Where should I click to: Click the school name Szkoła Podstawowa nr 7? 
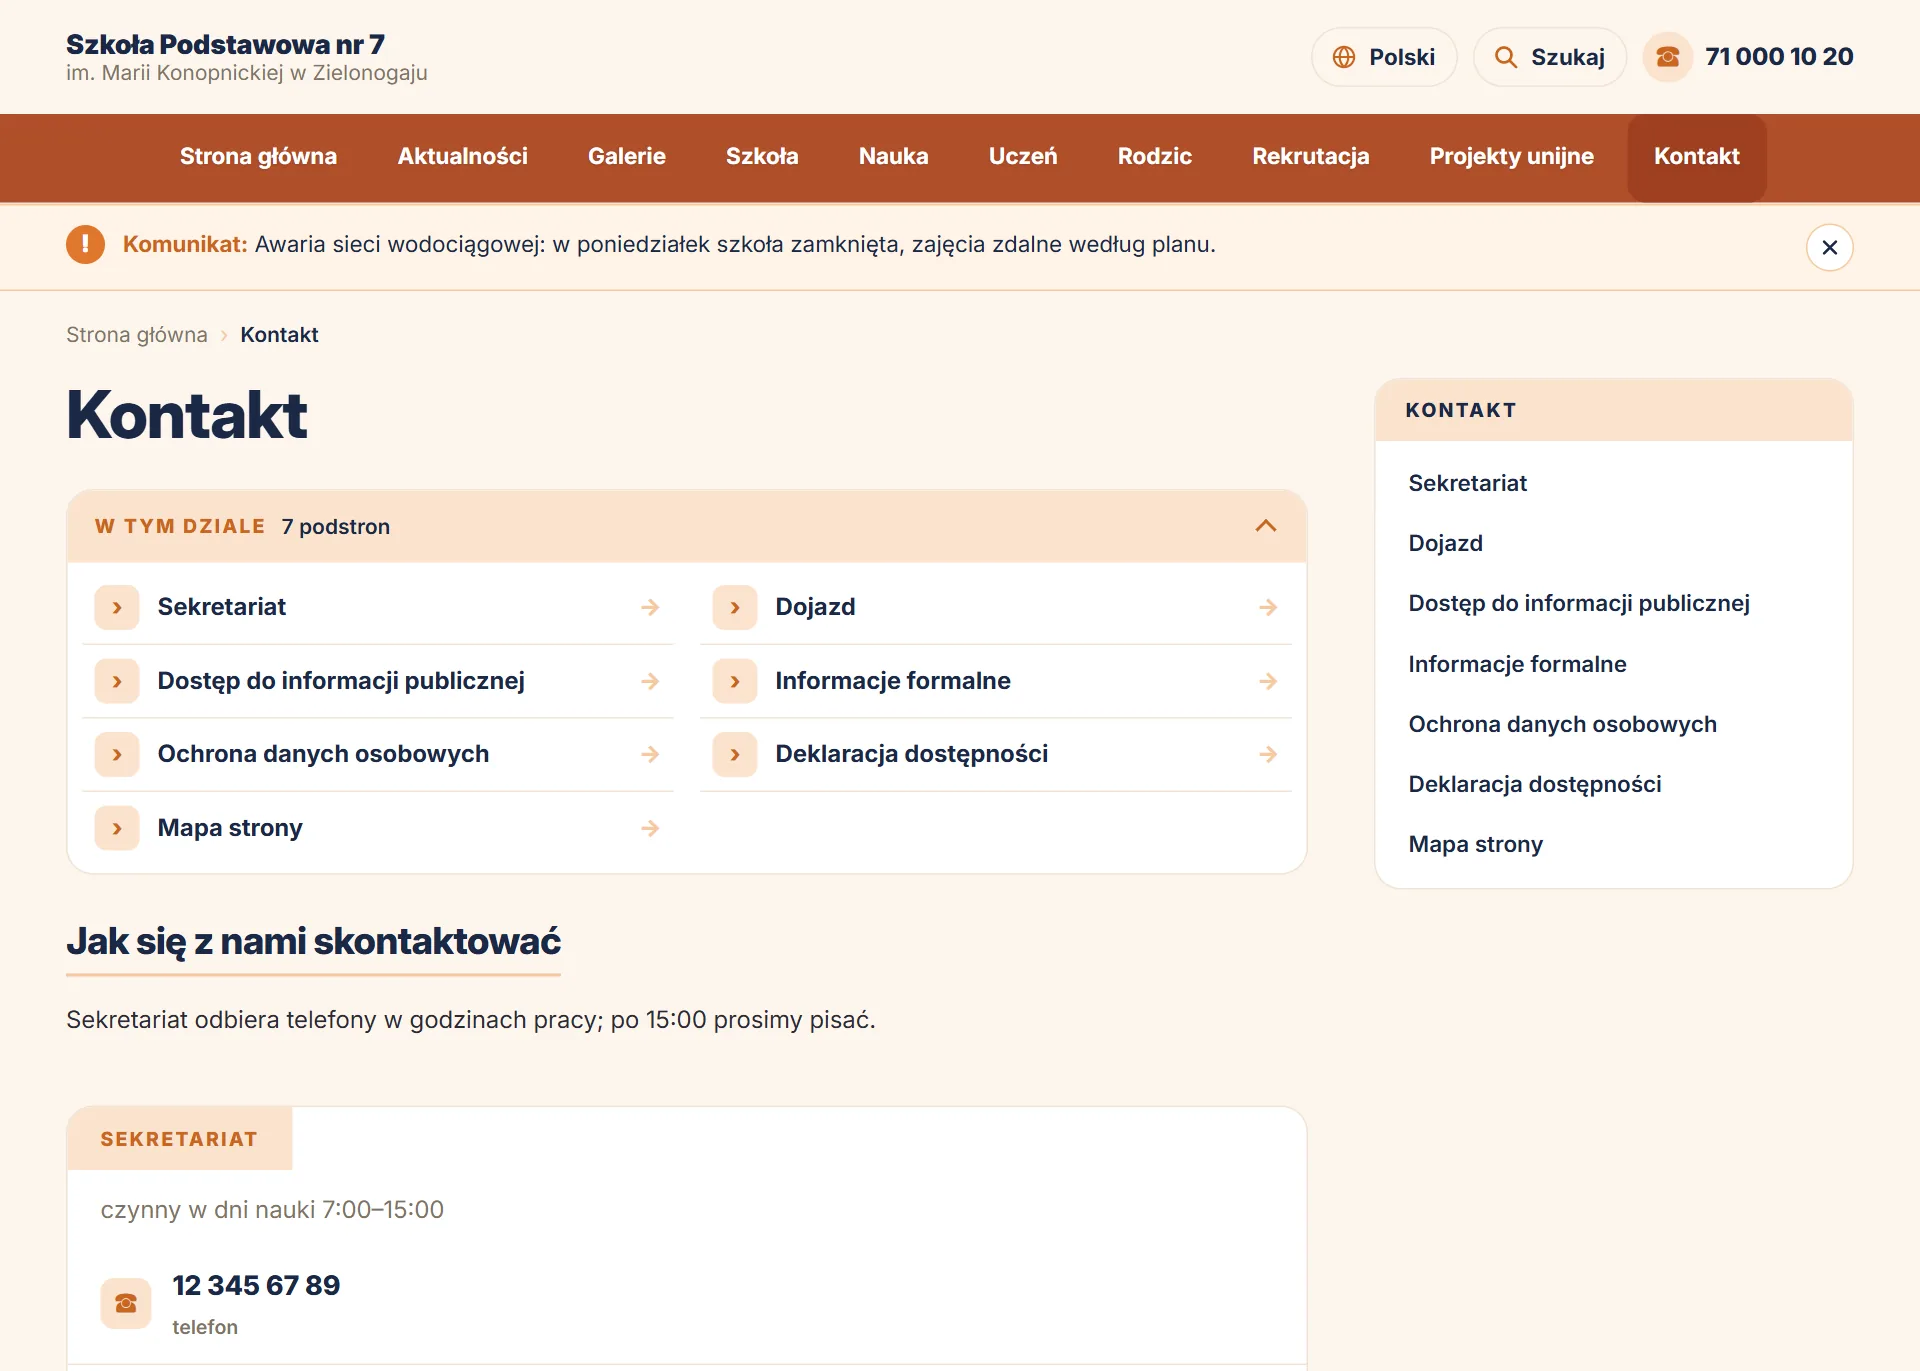point(225,44)
